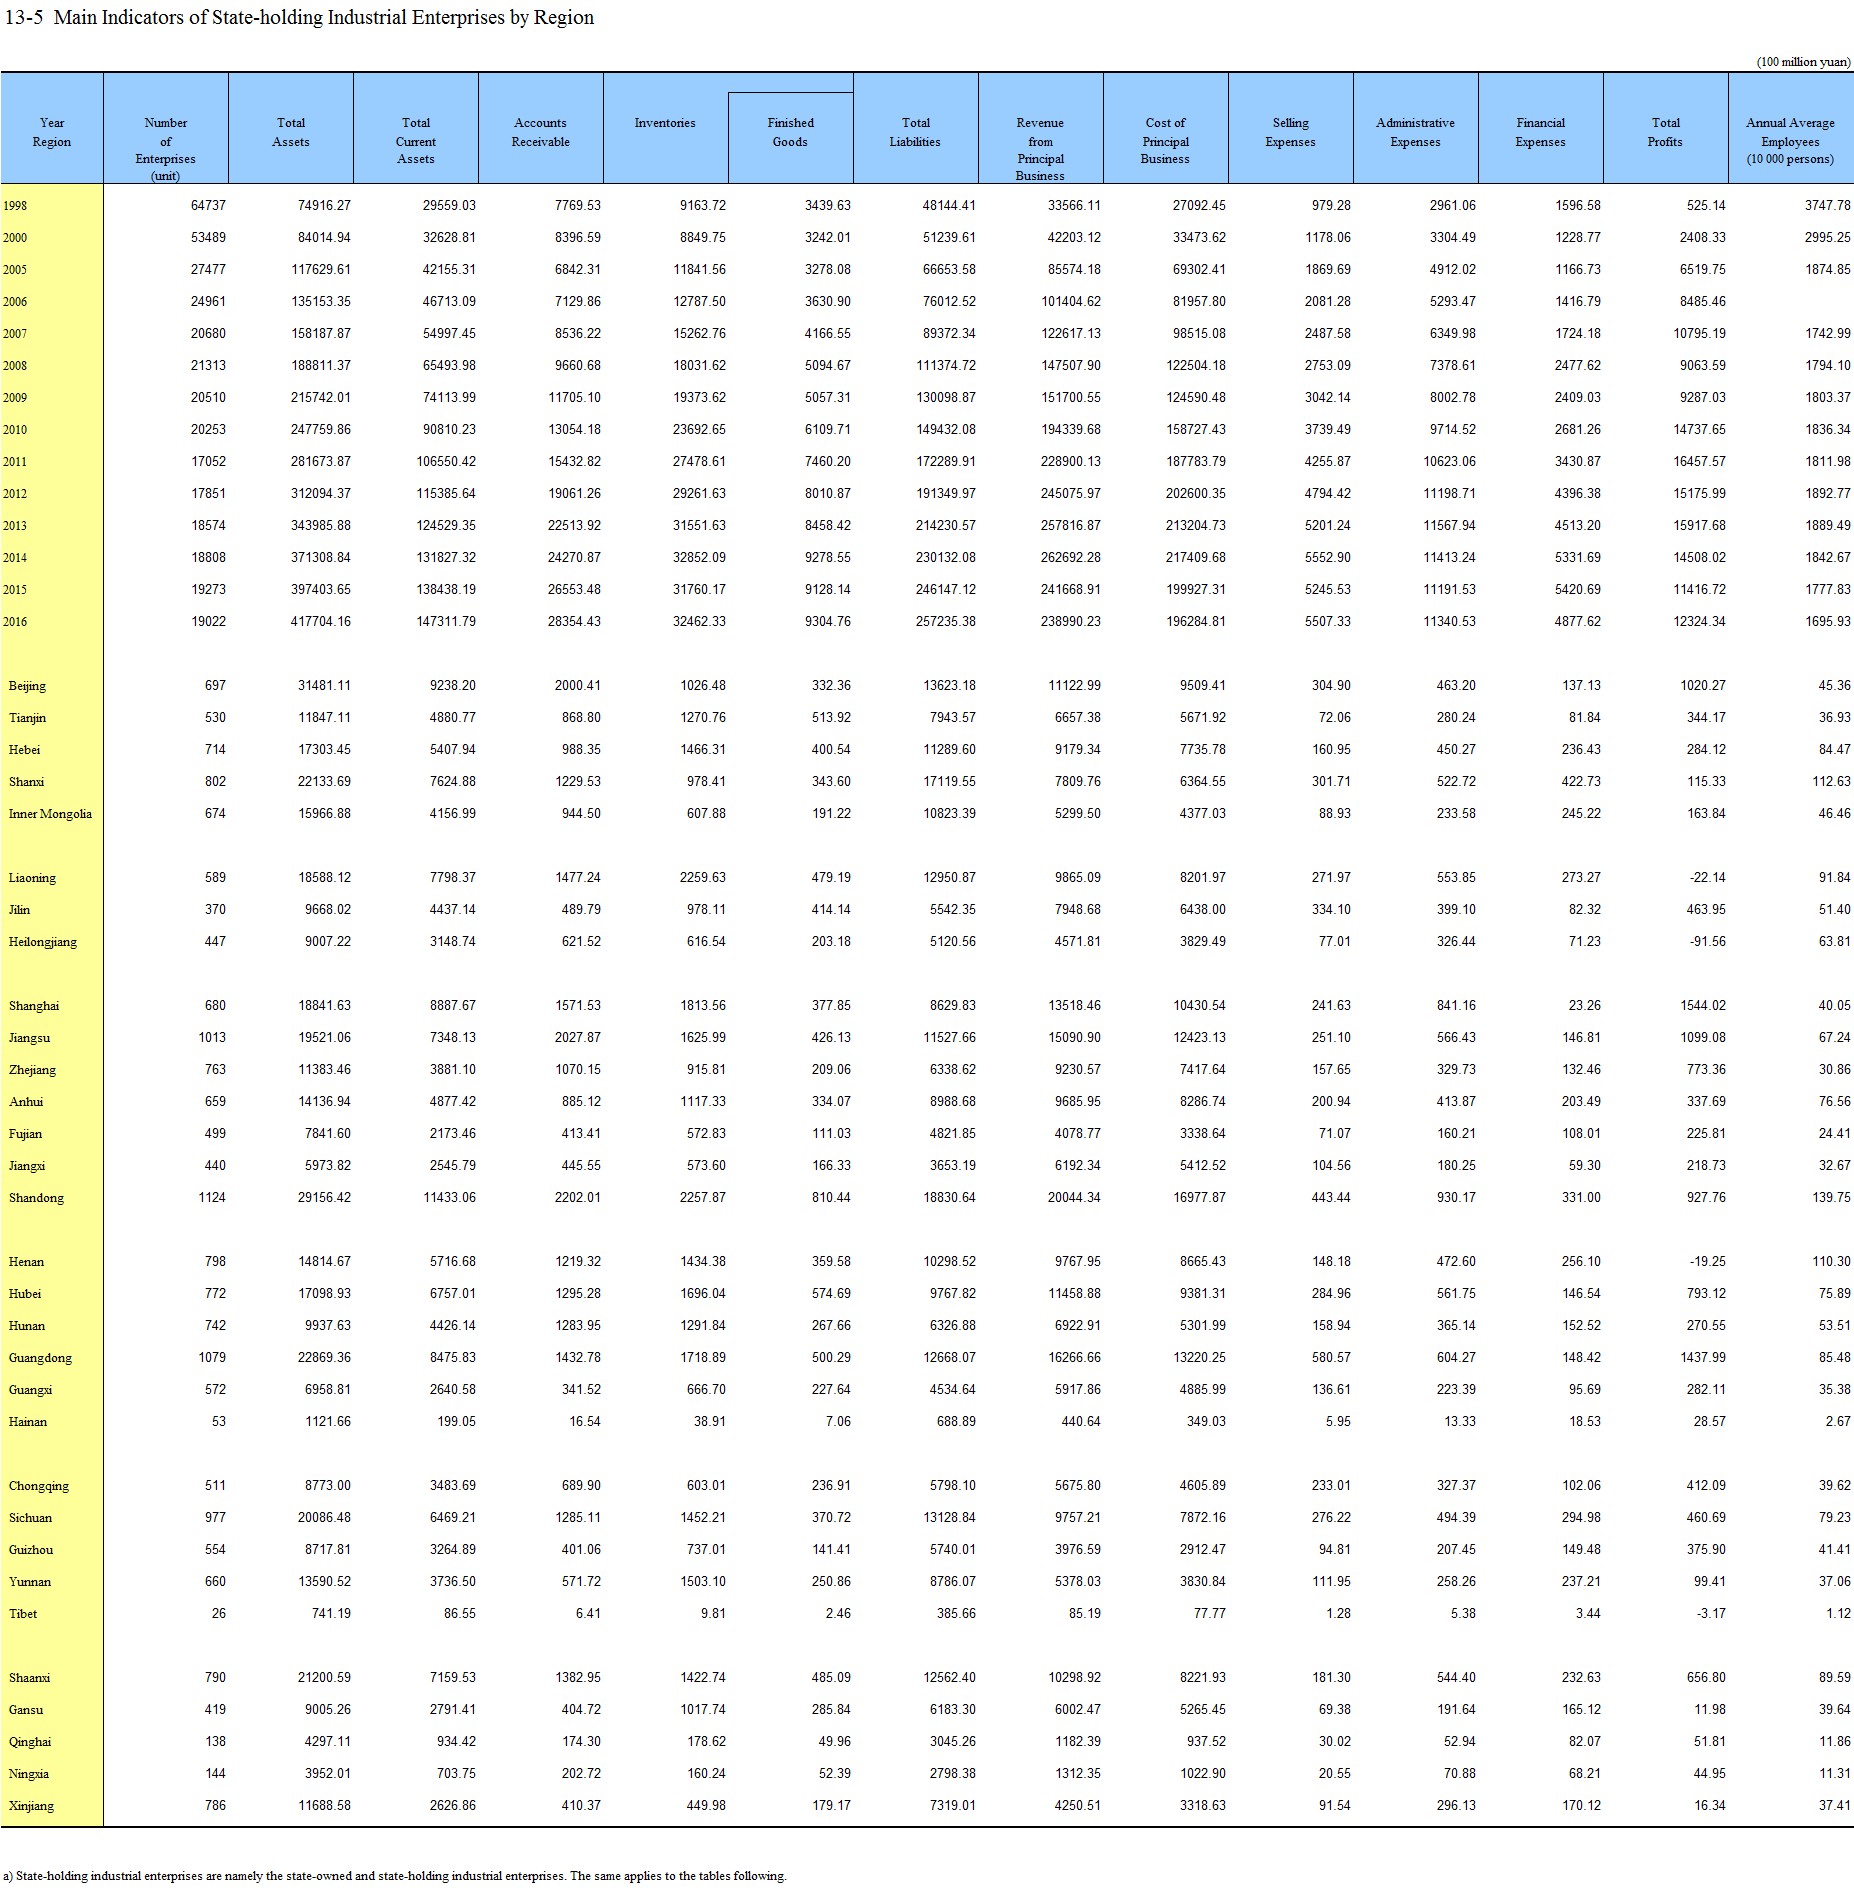Select the Total Profits column header
This screenshot has height=1892, width=1854.
(1665, 132)
